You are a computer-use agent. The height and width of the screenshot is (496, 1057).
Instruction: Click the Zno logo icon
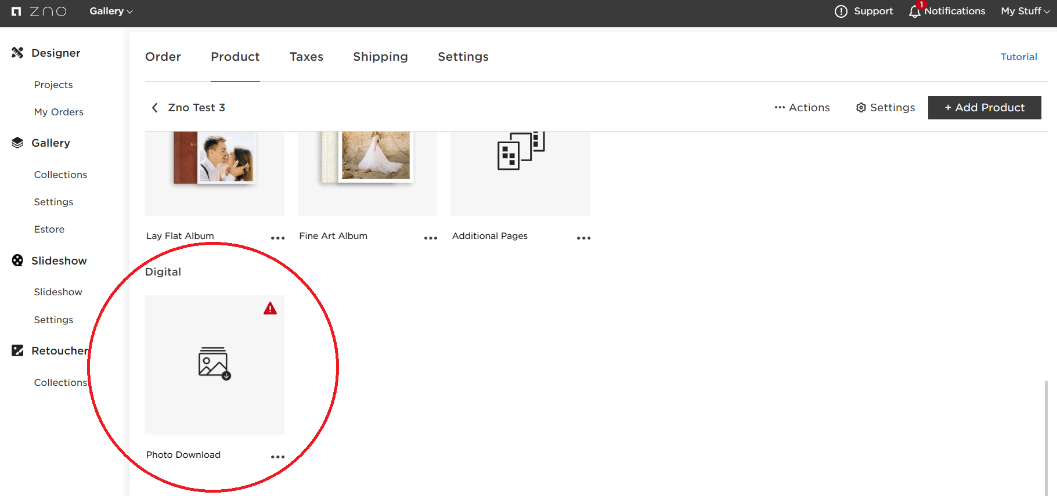pos(16,11)
